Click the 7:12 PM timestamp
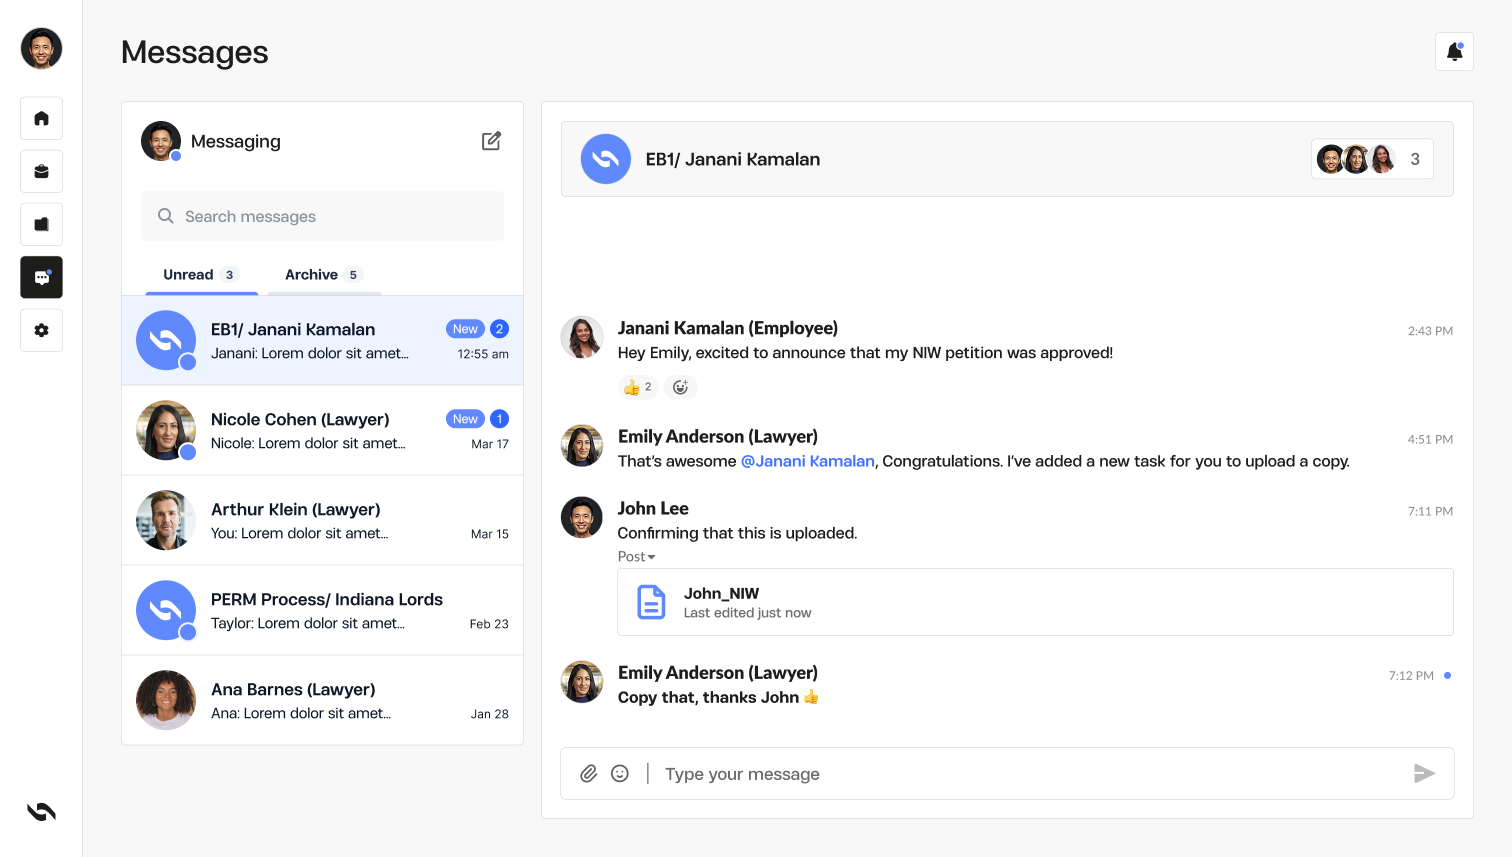This screenshot has width=1512, height=857. click(x=1411, y=676)
